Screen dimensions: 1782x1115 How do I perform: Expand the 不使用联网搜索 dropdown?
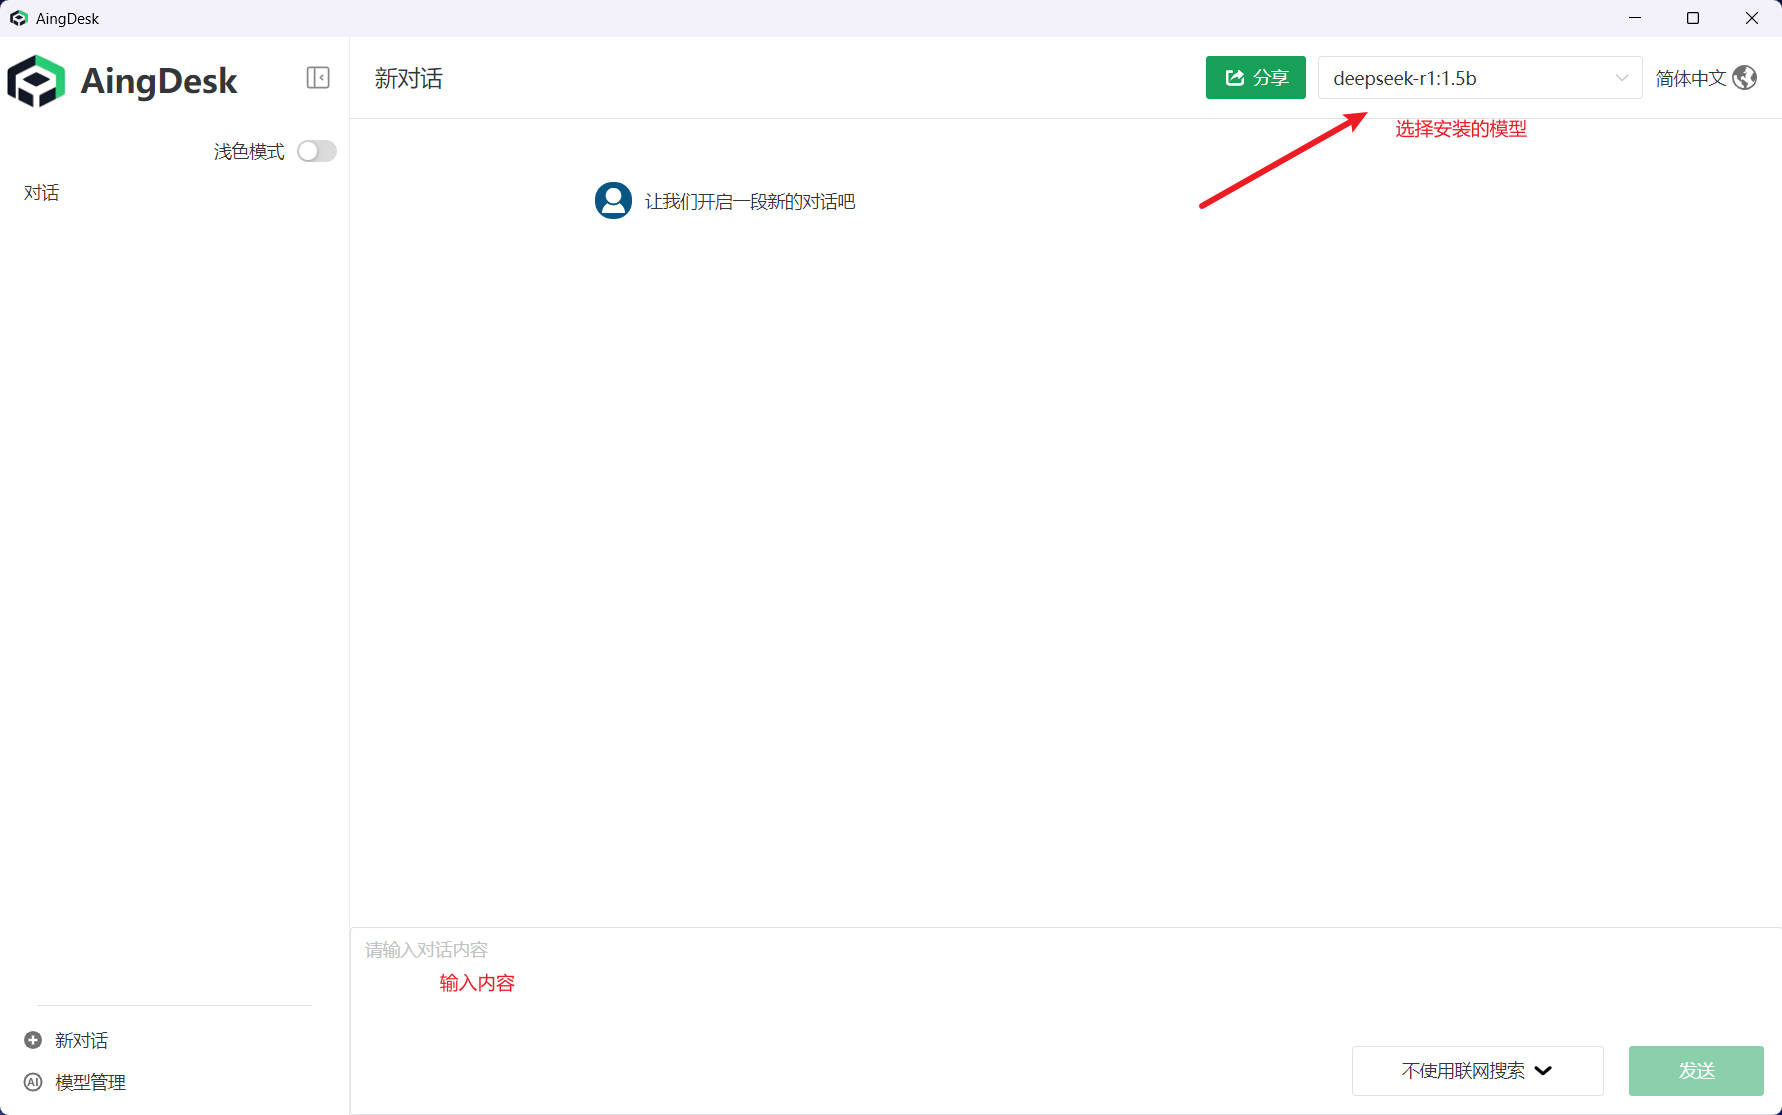point(1477,1071)
